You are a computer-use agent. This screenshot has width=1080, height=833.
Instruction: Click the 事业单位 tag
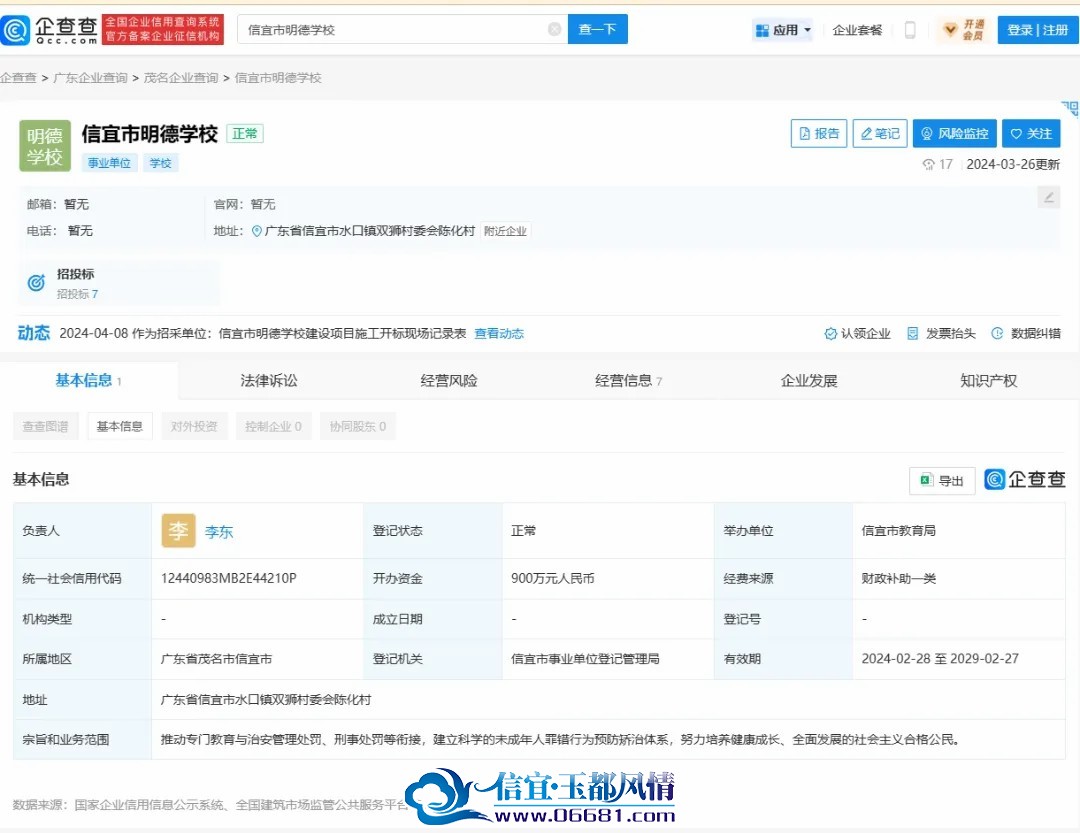coord(110,163)
